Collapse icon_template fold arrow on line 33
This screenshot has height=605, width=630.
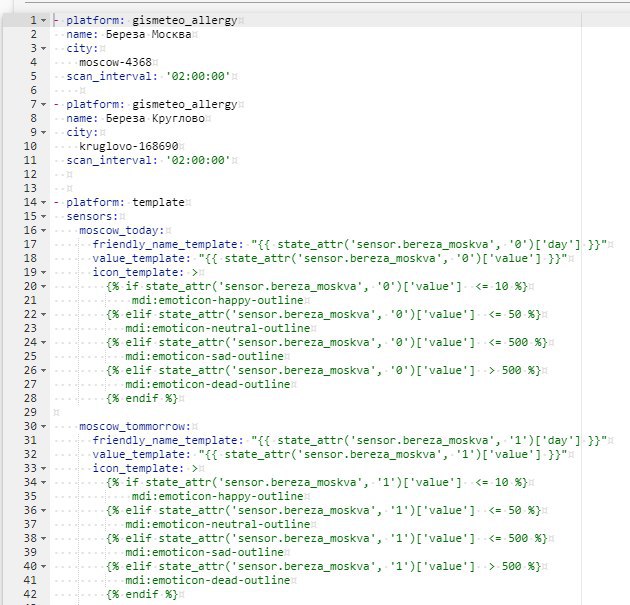[x=43, y=468]
